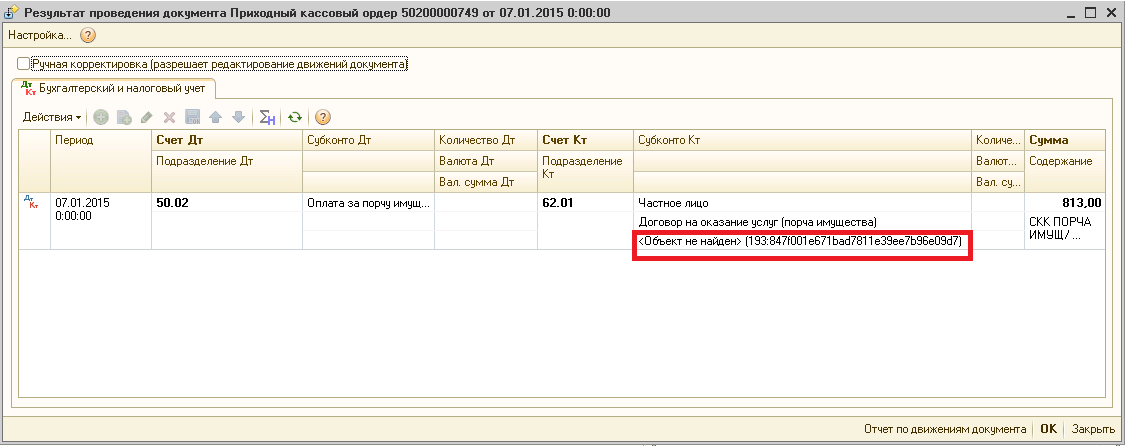
Task: Click the Delete (X) toolbar icon
Action: point(169,118)
